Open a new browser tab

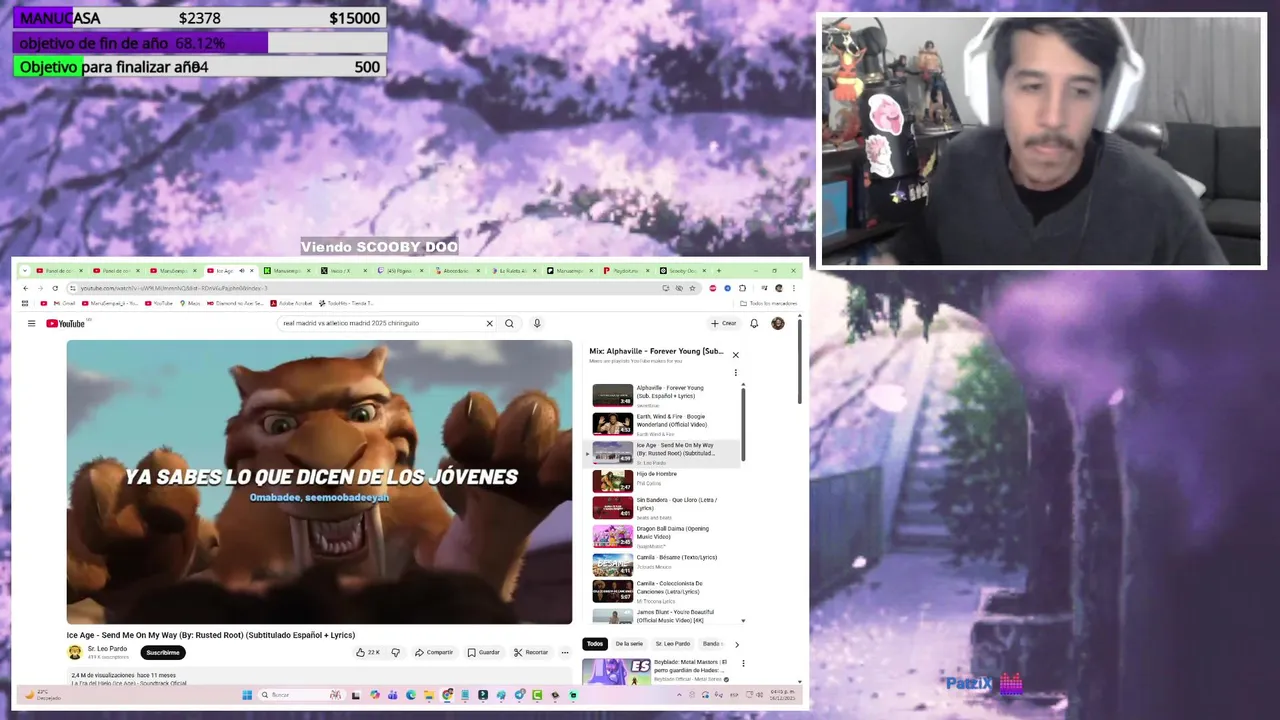pos(718,270)
